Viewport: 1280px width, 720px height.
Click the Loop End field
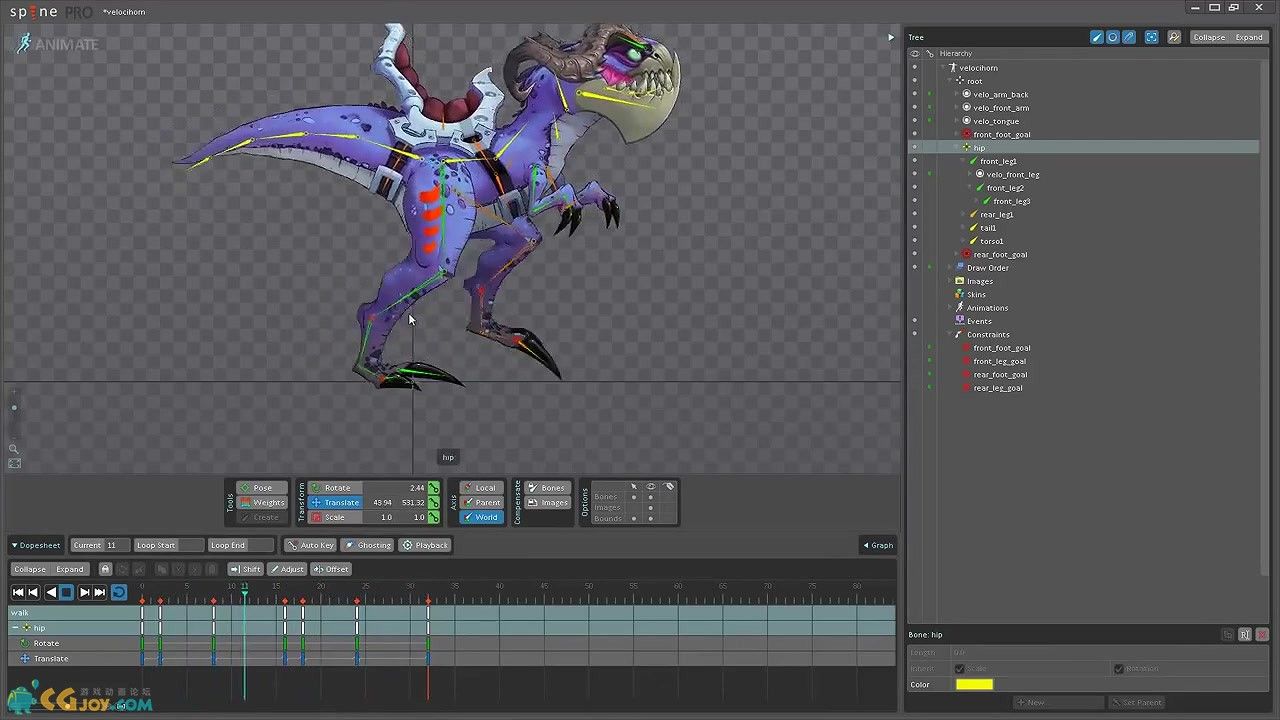click(x=240, y=545)
